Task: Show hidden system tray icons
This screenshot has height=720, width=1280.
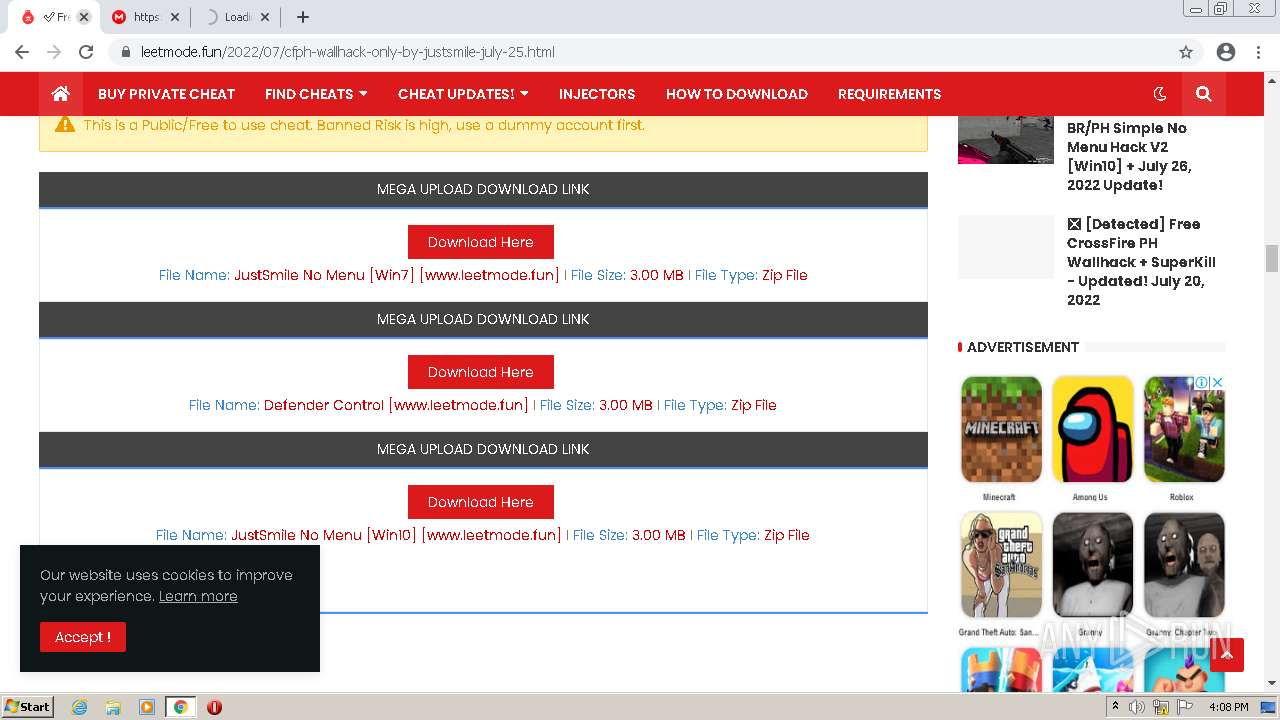Action: coord(1116,707)
